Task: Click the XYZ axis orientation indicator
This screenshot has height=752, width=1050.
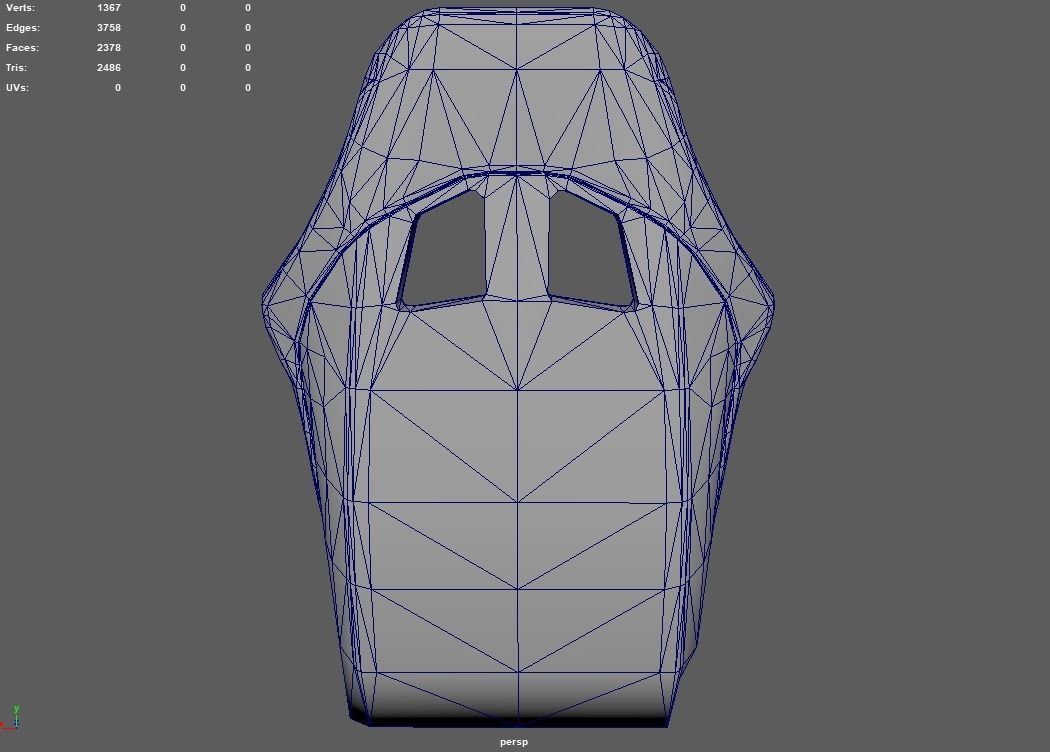Action: click(x=11, y=717)
